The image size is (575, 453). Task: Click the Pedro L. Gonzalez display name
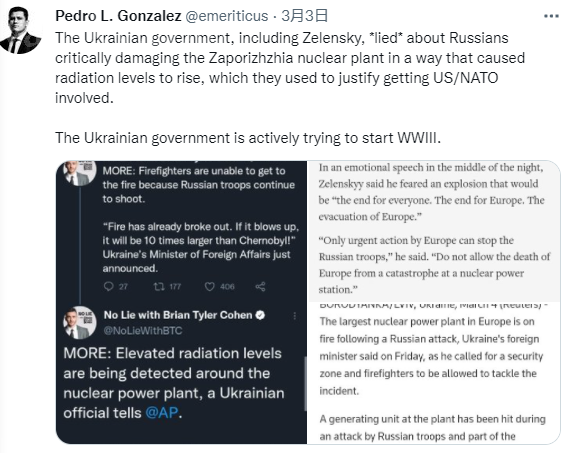pyautogui.click(x=118, y=16)
